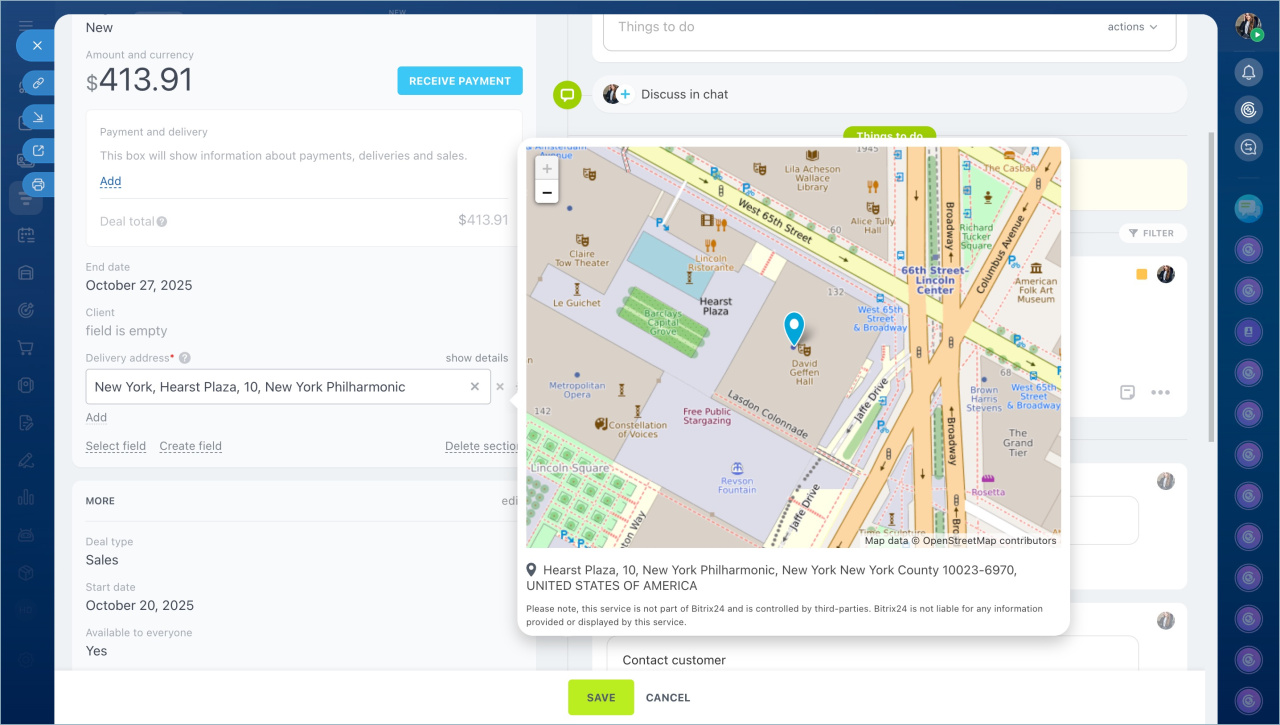This screenshot has width=1280, height=725.
Task: Click the copy link icon on slider panel
Action: (38, 83)
